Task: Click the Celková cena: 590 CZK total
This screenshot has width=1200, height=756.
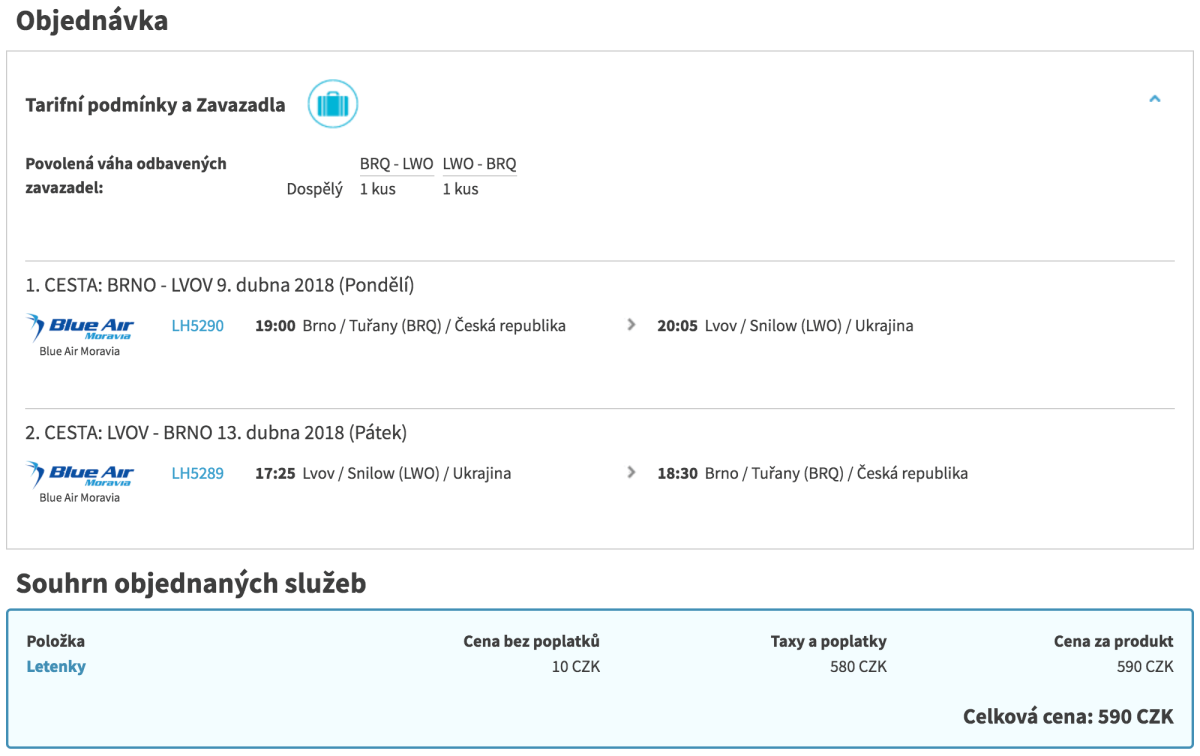Action: (x=1067, y=717)
